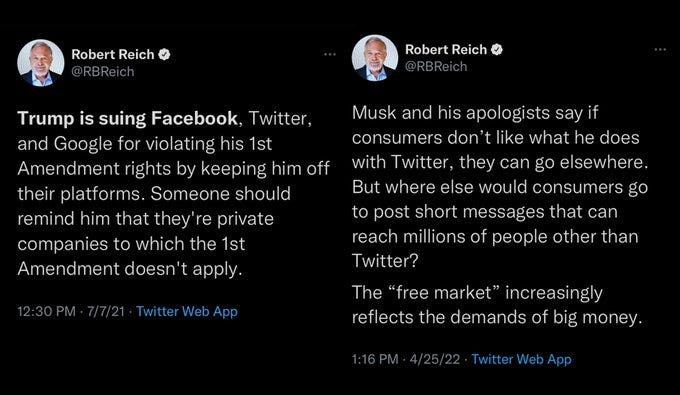Click the Twitter Web App link under the left tweet

tap(187, 311)
